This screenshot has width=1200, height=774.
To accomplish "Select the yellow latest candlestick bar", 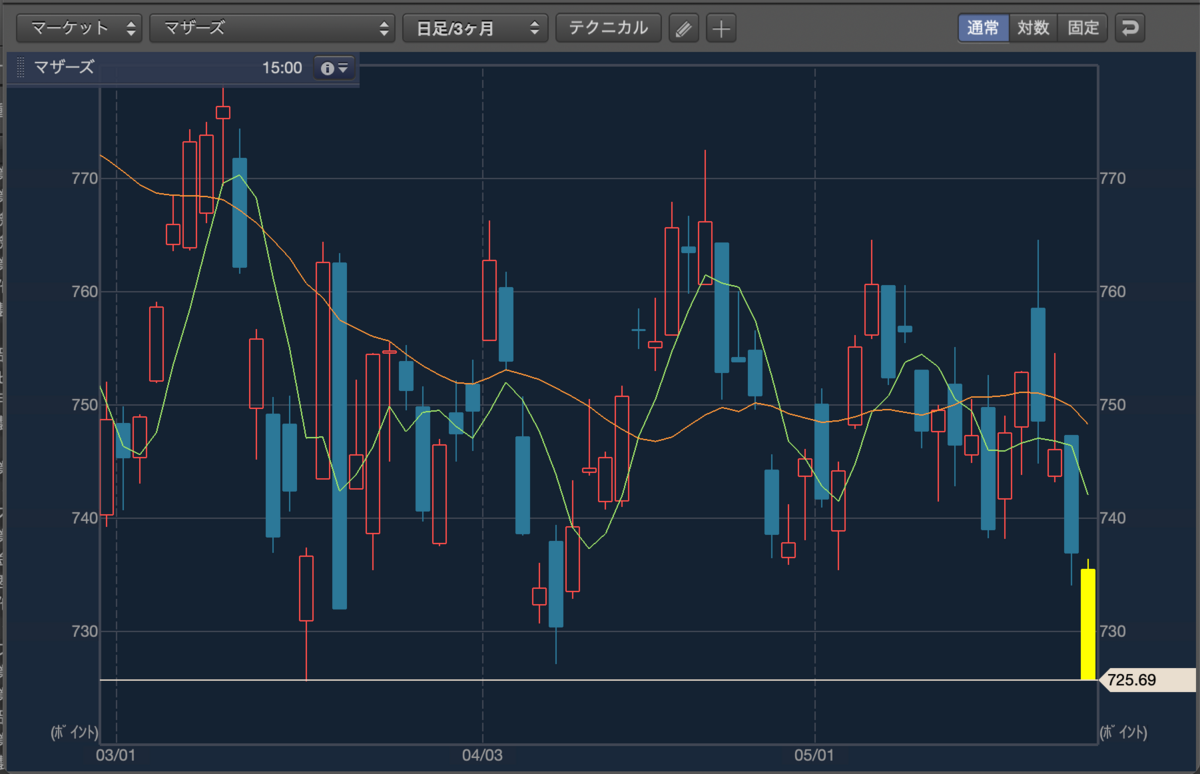I will tap(1088, 624).
